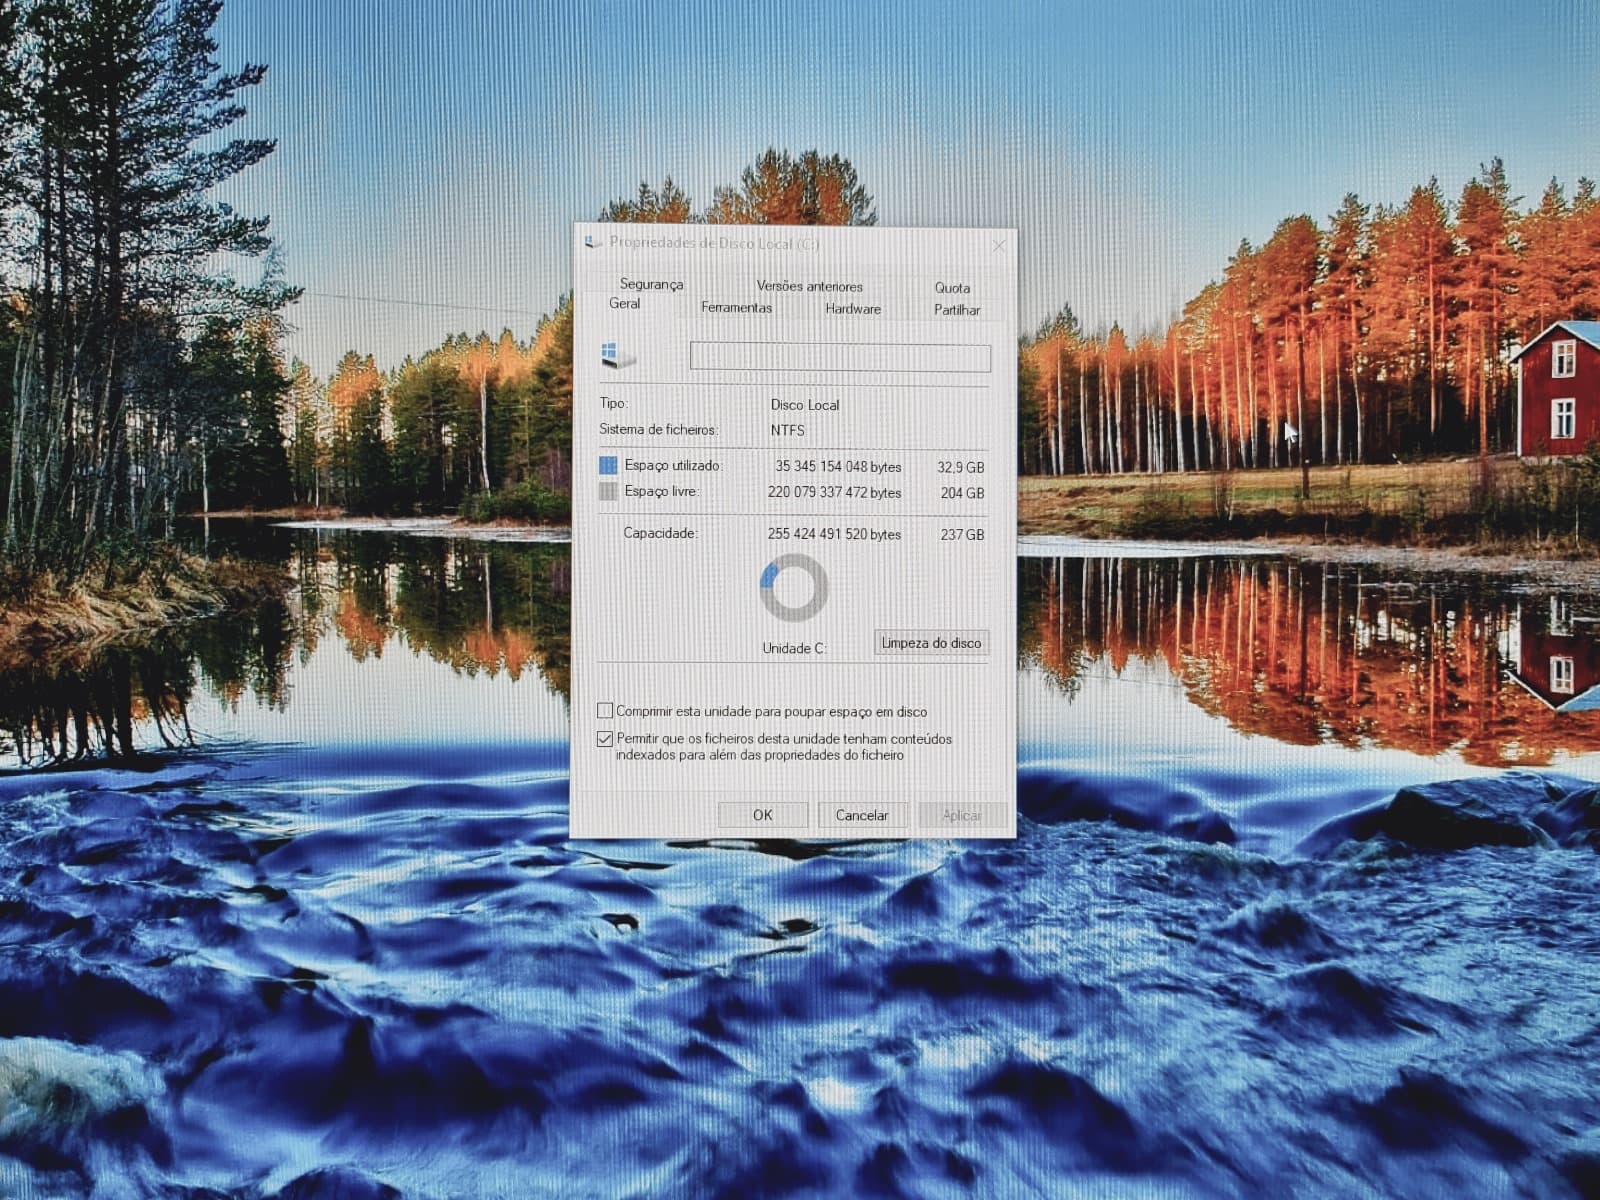Switch to the Ferramentas tab
This screenshot has height=1200, width=1600.
736,307
